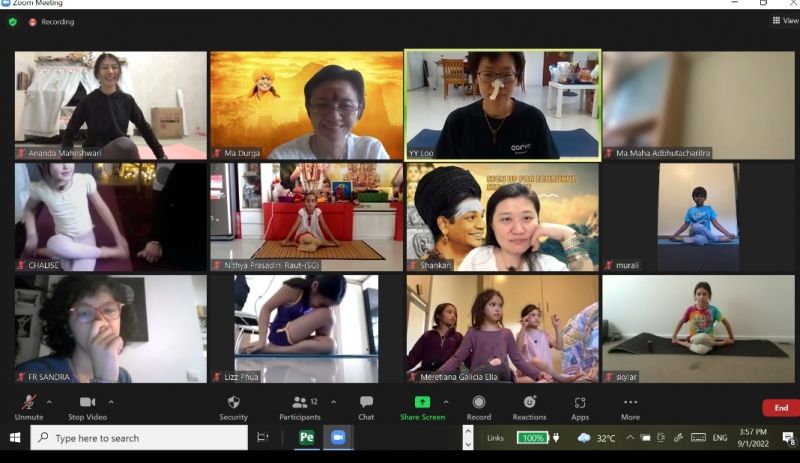Open the Security shield icon

[234, 402]
